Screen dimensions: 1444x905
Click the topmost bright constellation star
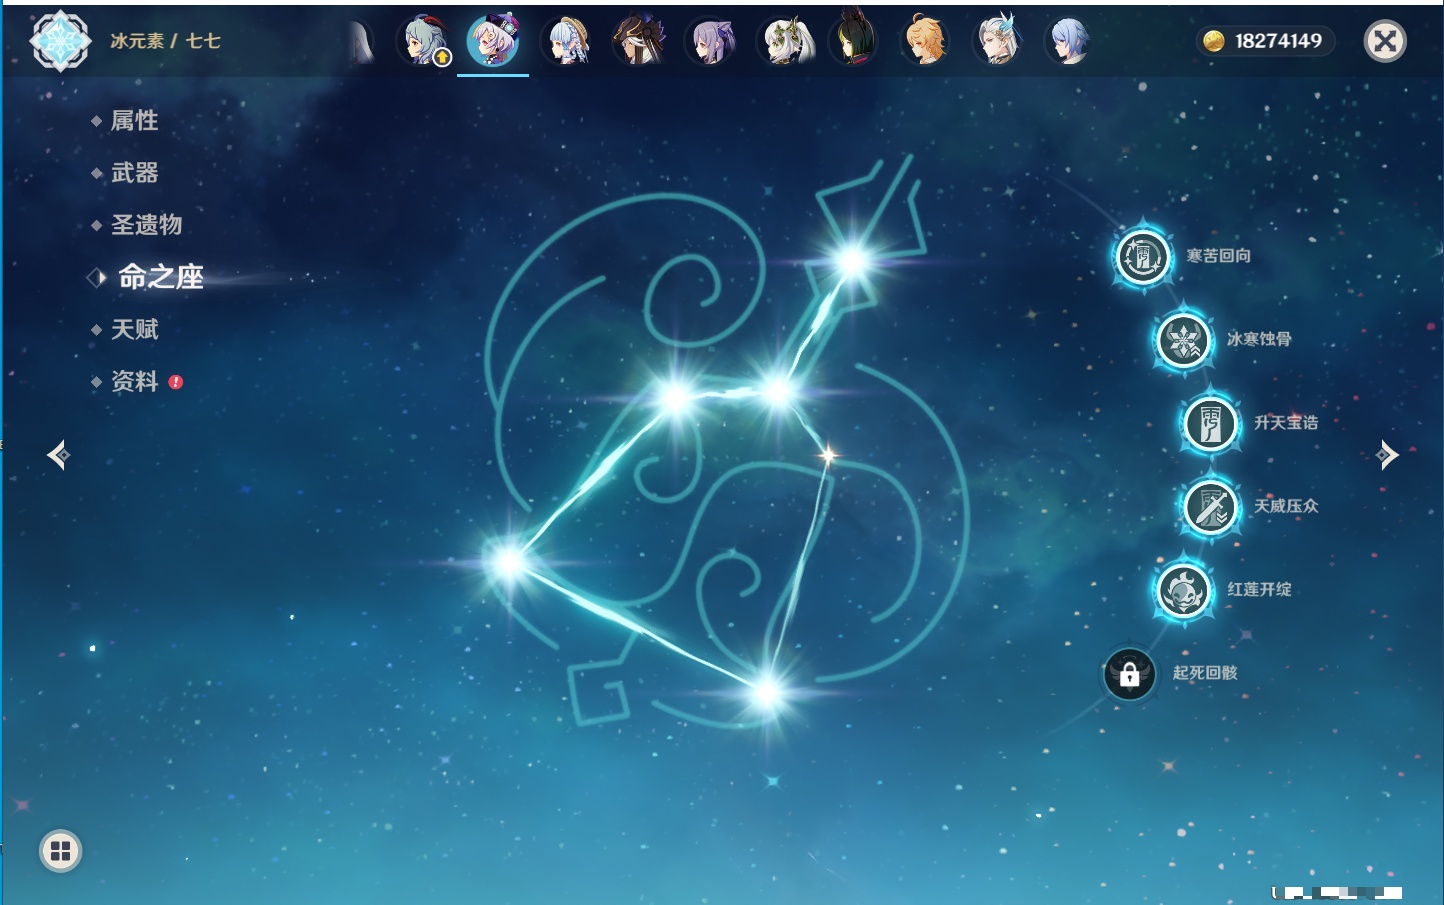[x=853, y=262]
